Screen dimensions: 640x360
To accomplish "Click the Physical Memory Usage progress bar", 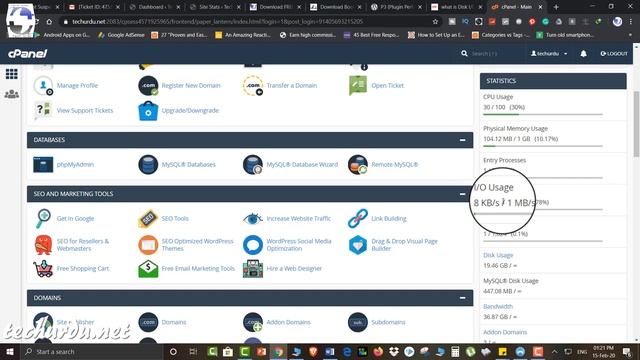I will tap(543, 146).
